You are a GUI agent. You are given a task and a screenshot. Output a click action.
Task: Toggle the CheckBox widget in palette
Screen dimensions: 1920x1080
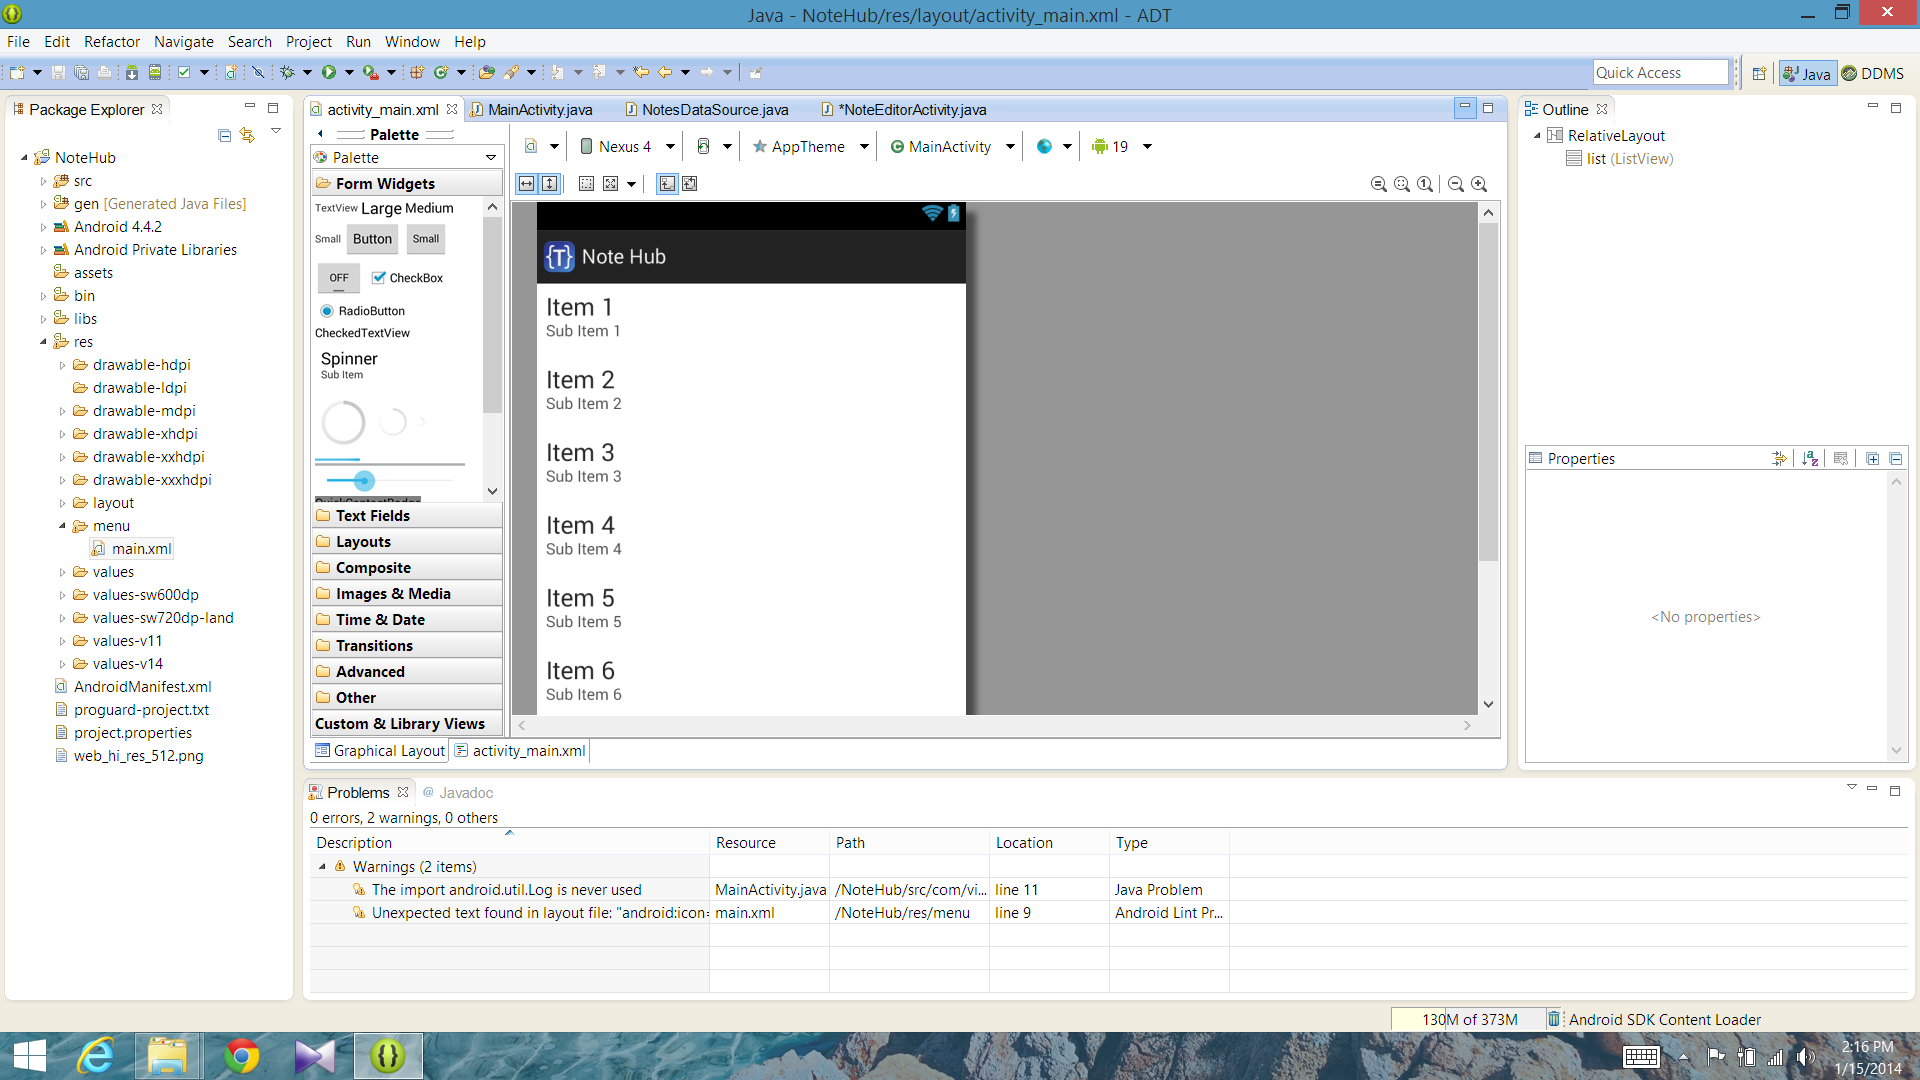[406, 278]
